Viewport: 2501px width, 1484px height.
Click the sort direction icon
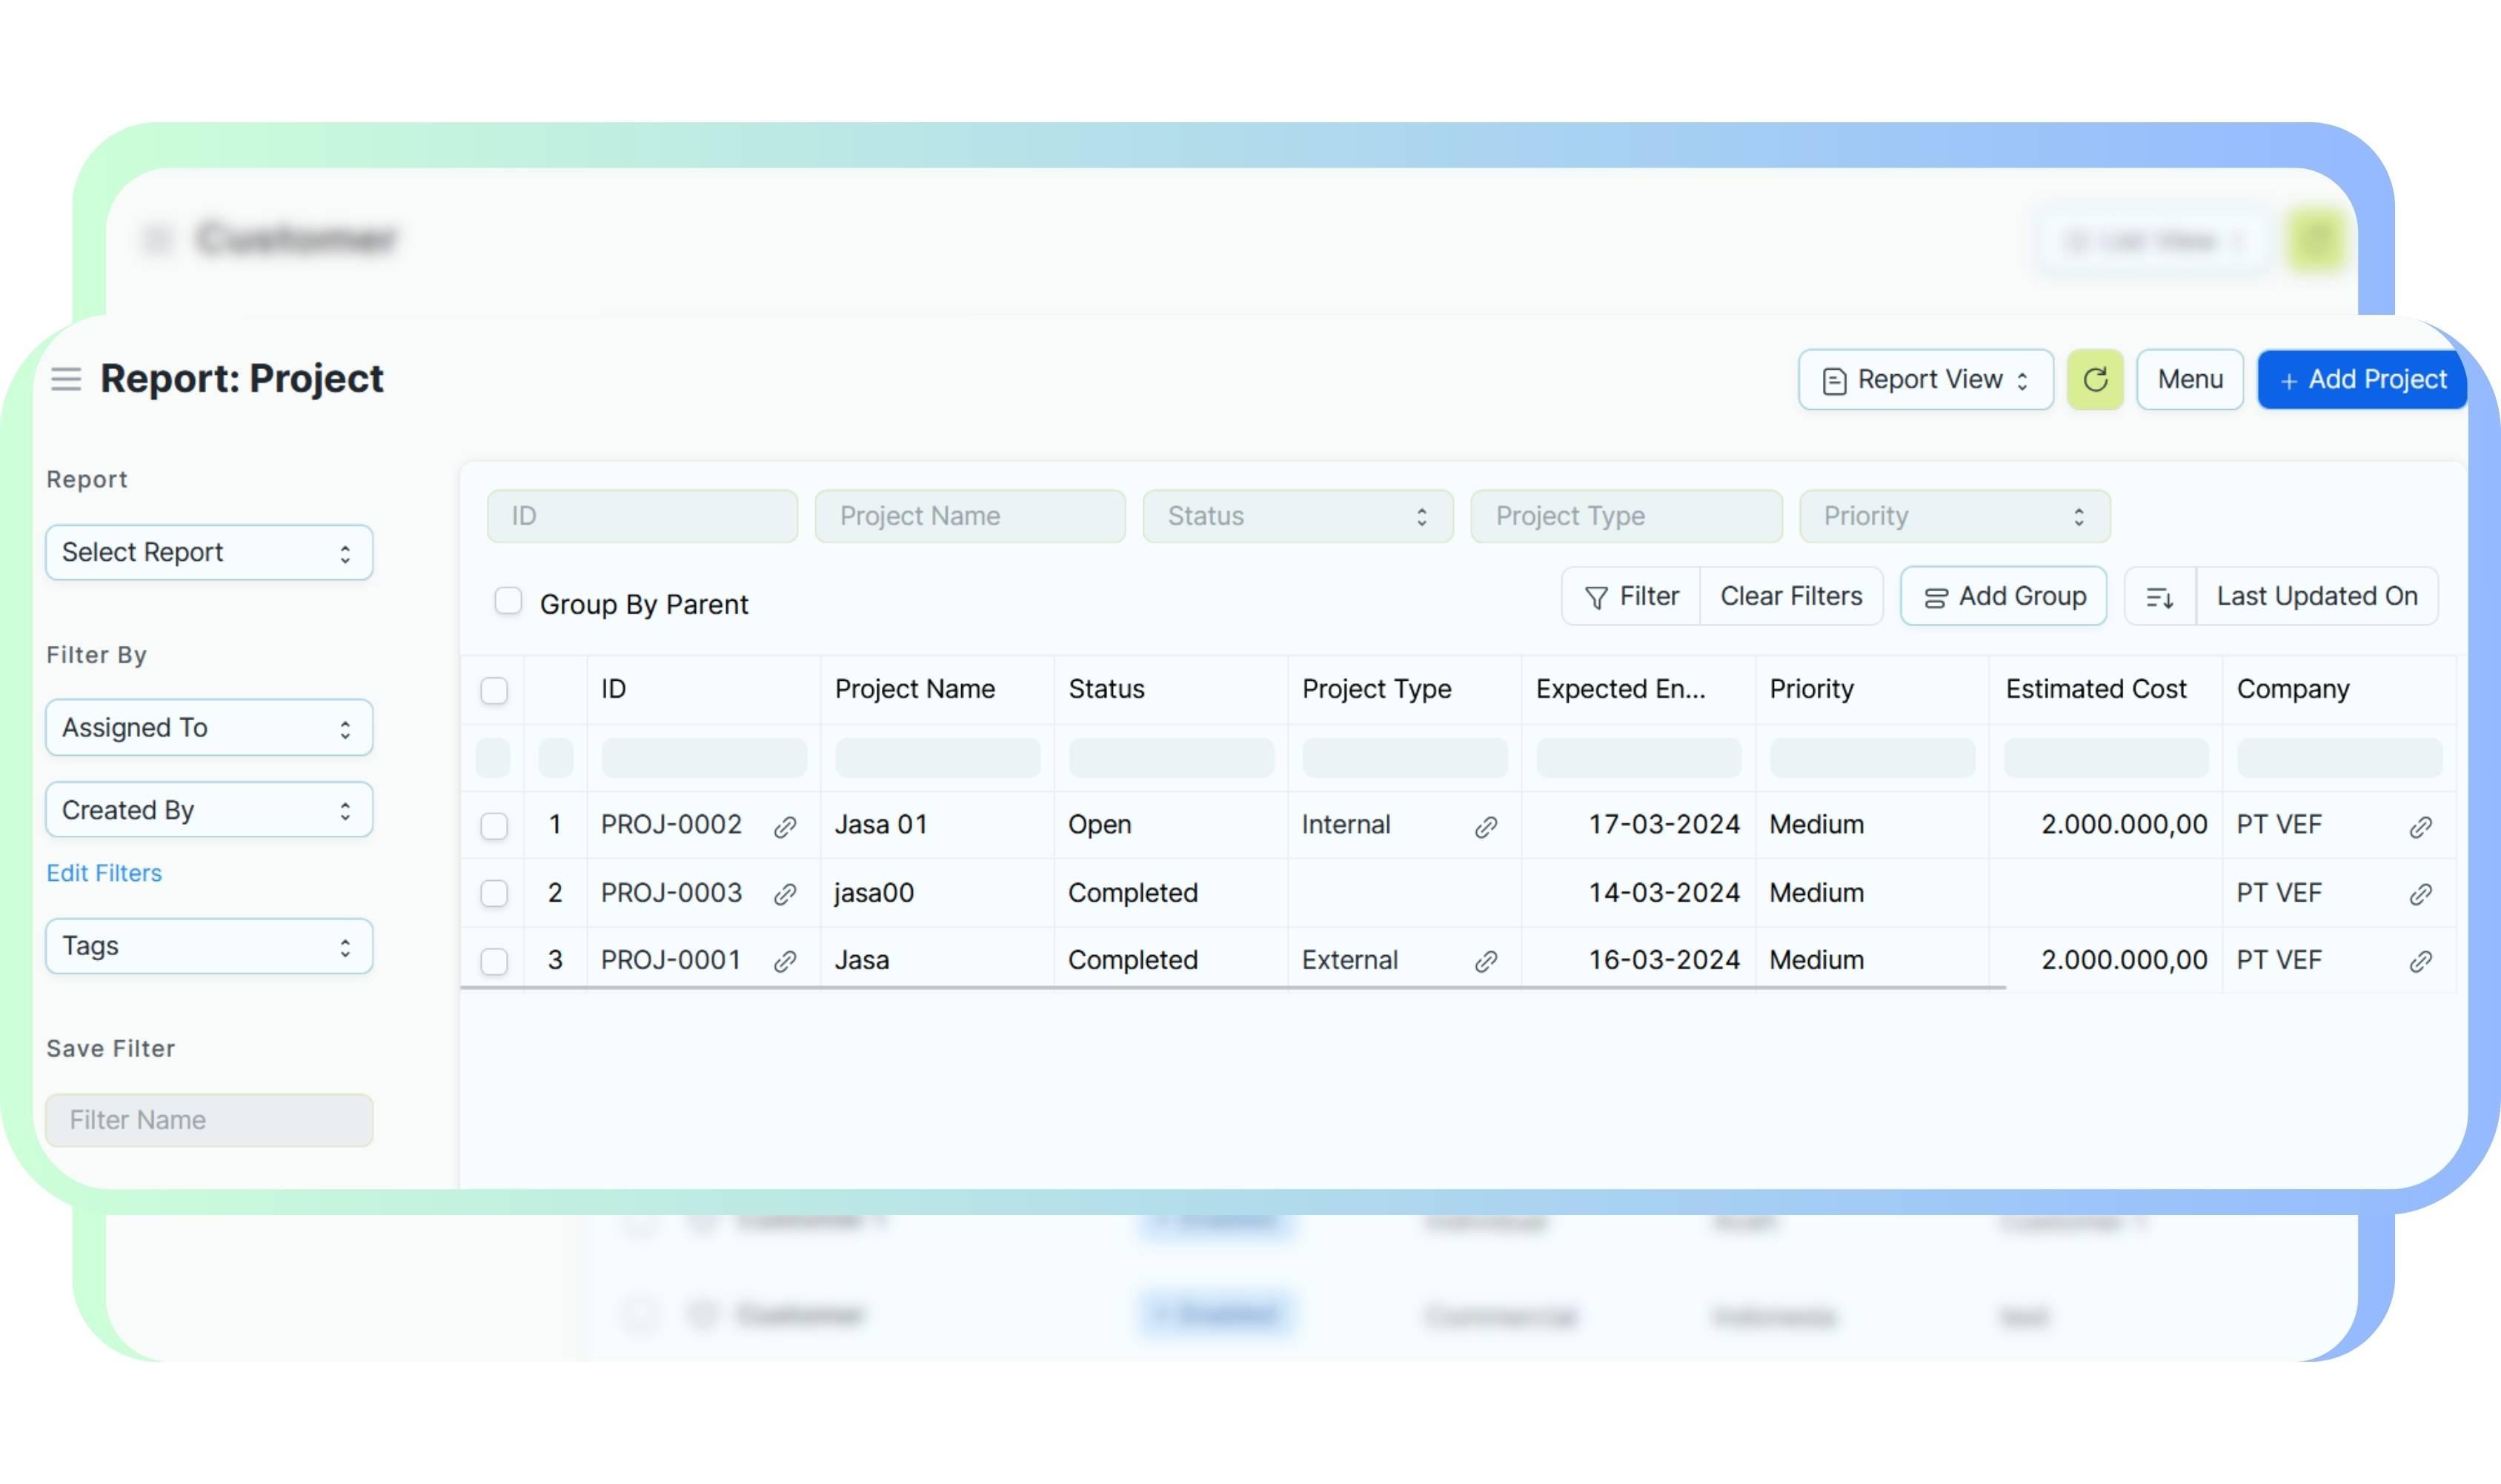click(2159, 597)
